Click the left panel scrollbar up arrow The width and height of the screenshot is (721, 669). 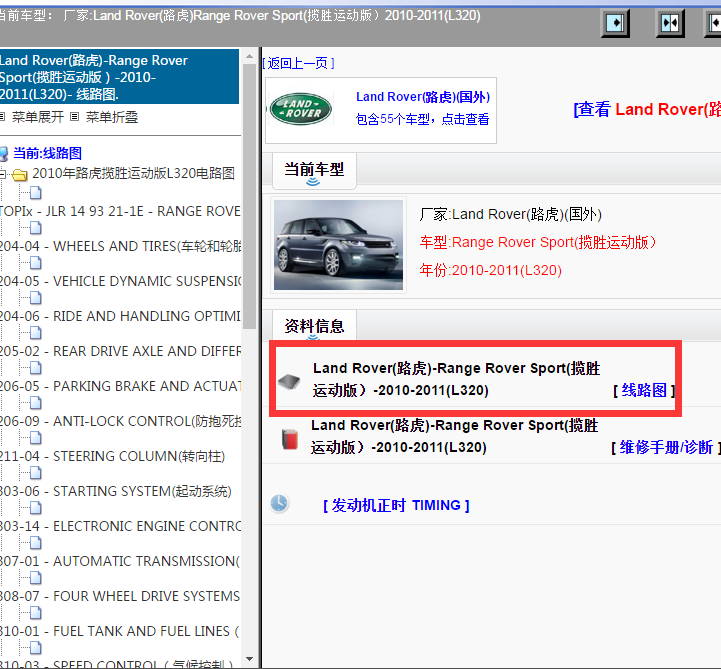click(250, 57)
